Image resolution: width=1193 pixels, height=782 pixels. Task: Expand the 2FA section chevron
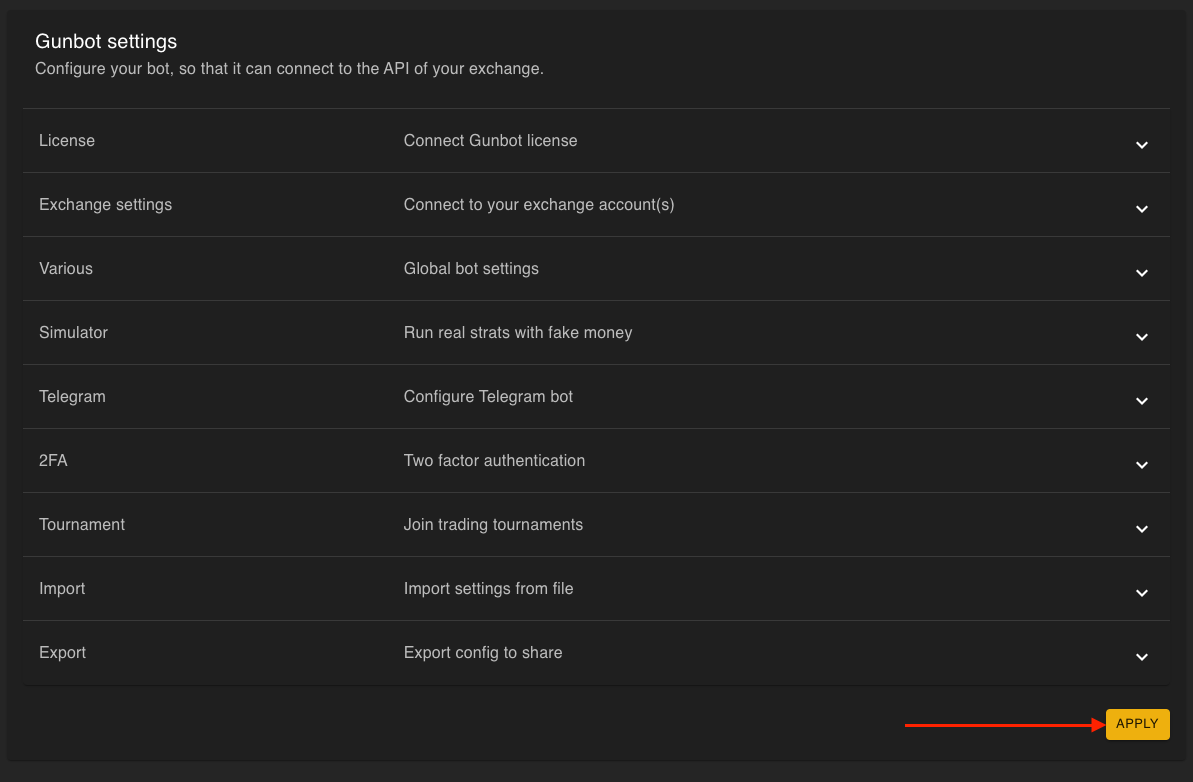pyautogui.click(x=1141, y=464)
